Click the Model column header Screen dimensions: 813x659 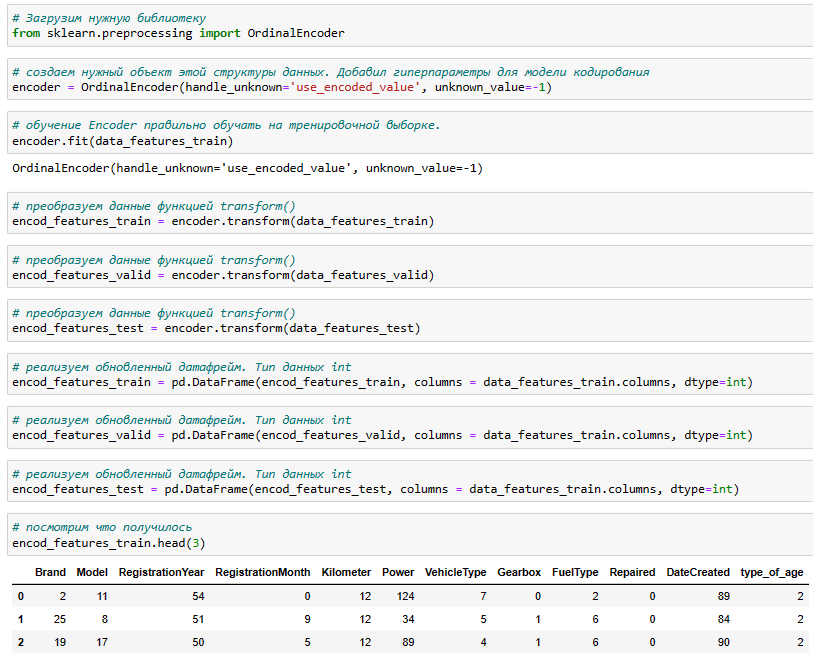tap(92, 572)
